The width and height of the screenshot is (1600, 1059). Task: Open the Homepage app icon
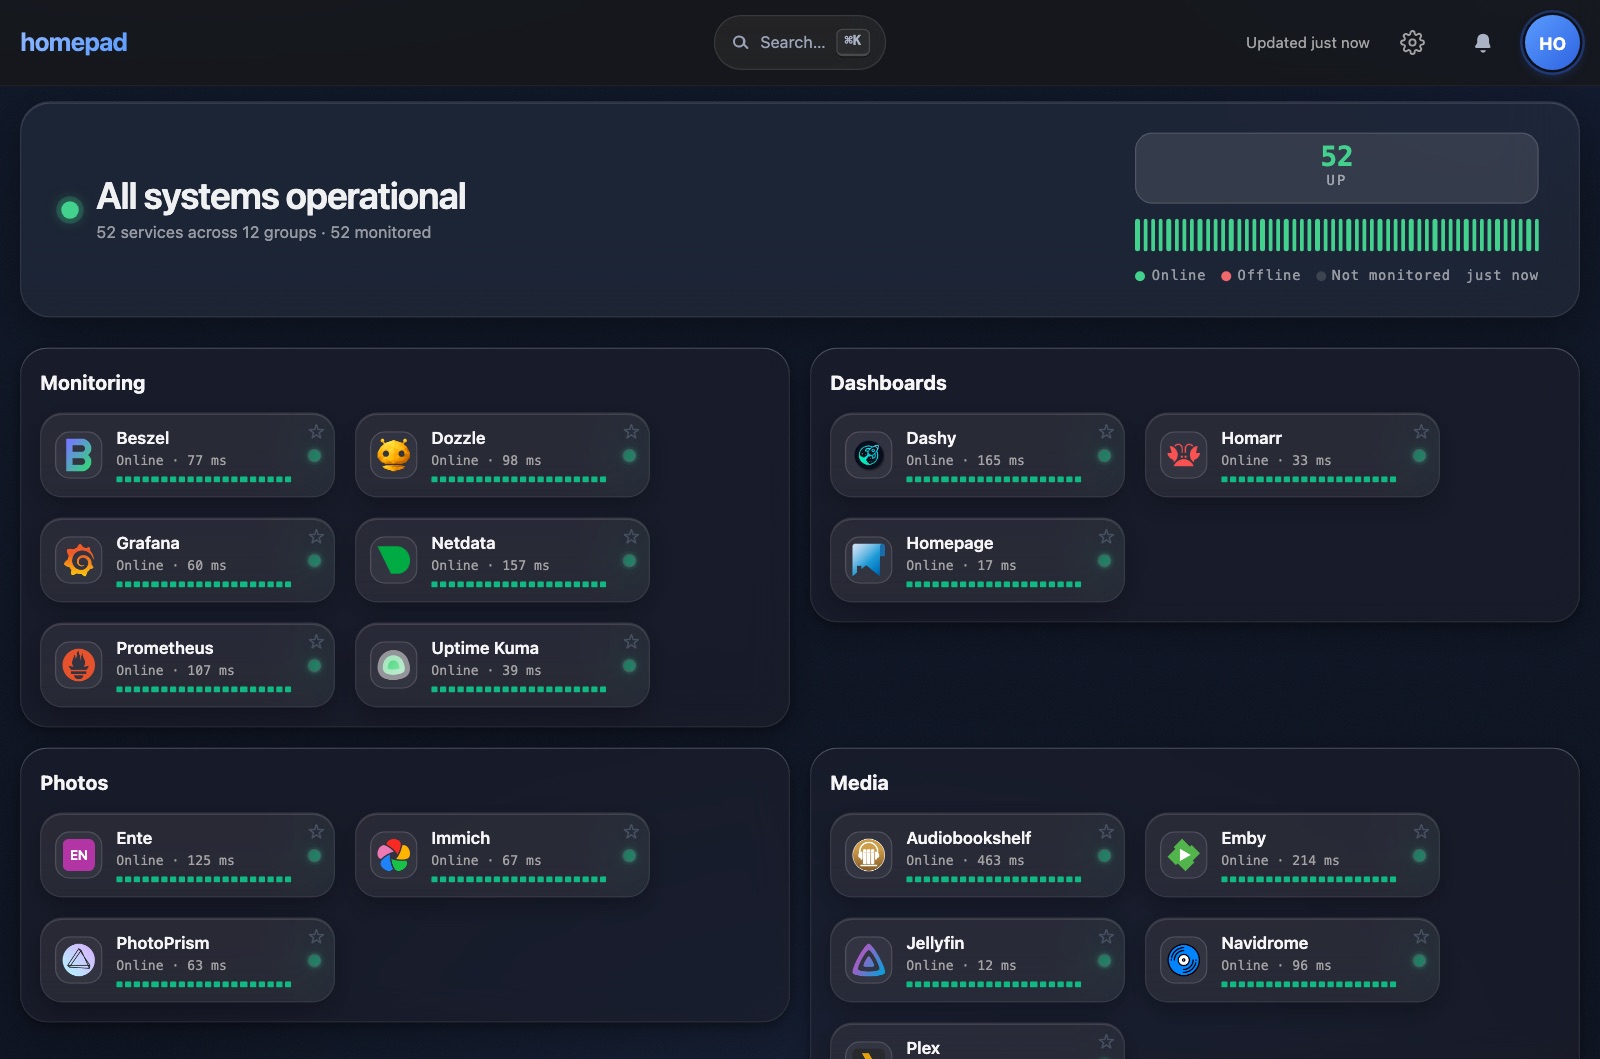click(869, 560)
